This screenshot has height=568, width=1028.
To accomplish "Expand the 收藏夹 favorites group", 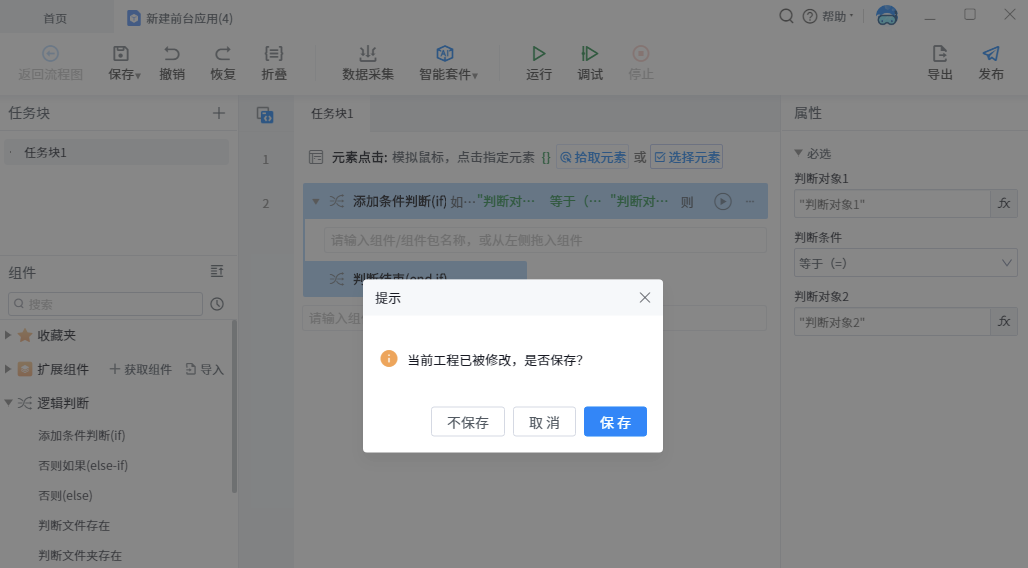I will (9, 335).
